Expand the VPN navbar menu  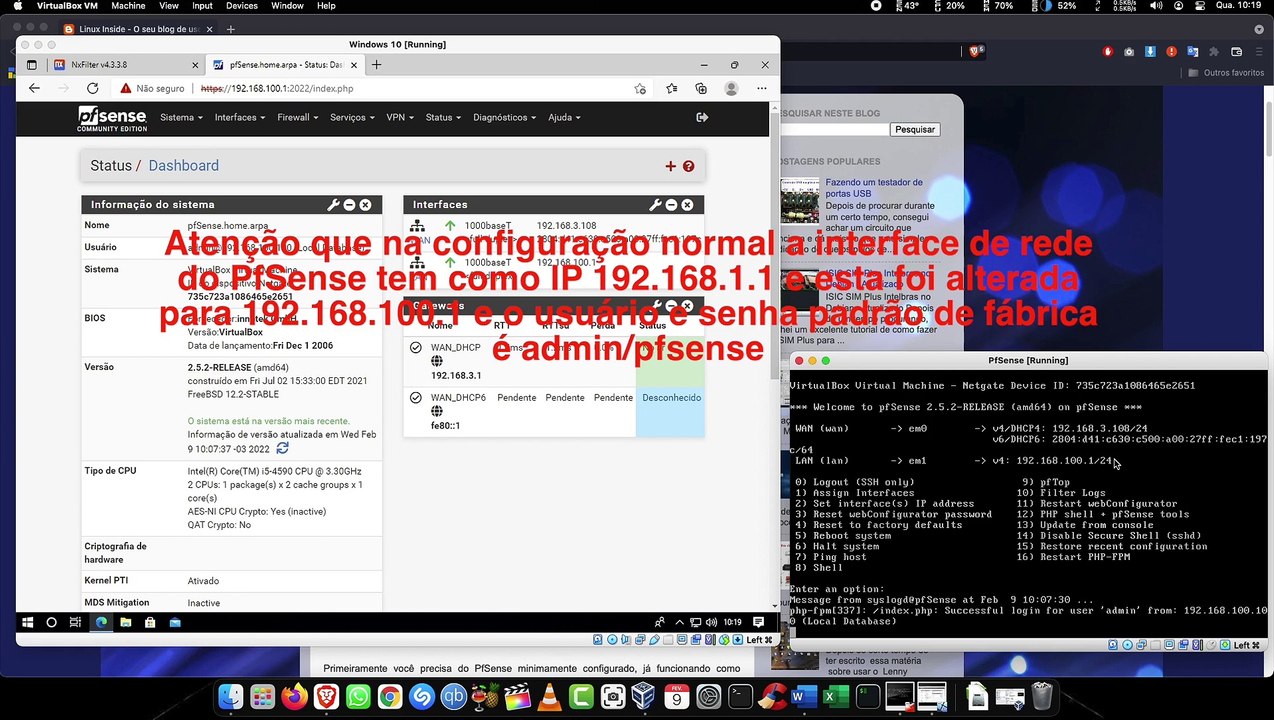pyautogui.click(x=399, y=117)
